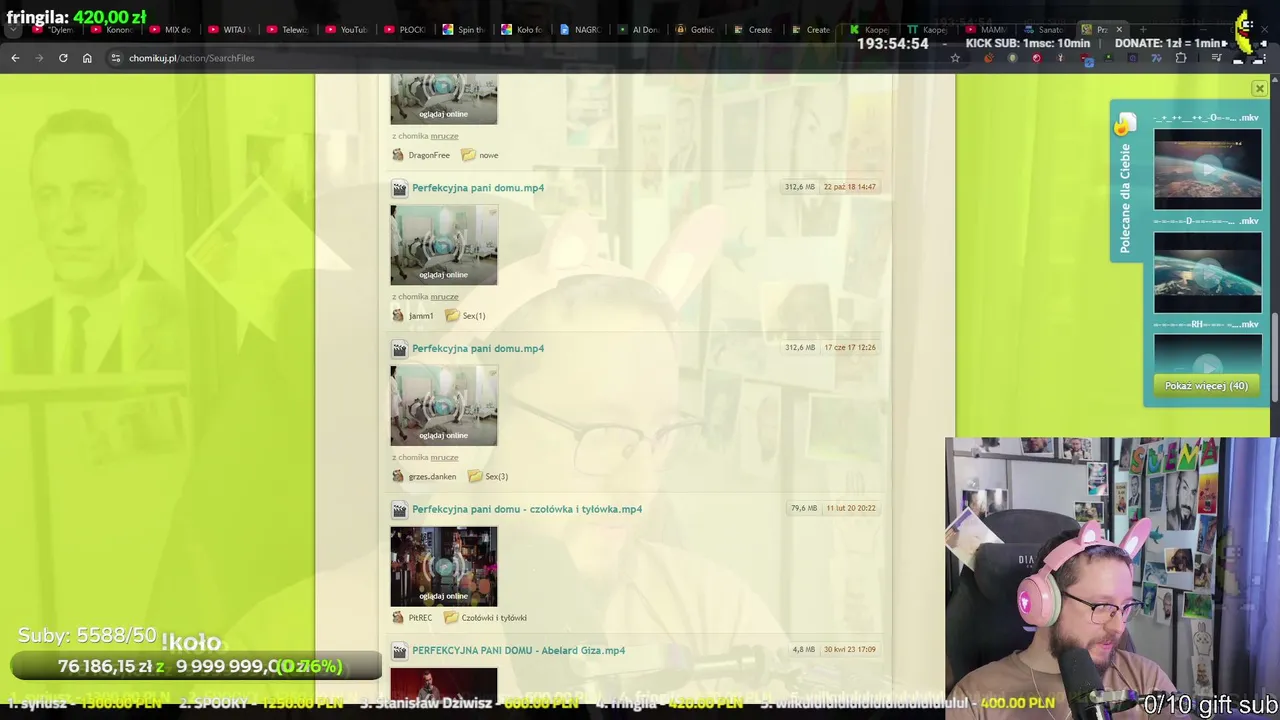Close the active Prz tab

1119,30
